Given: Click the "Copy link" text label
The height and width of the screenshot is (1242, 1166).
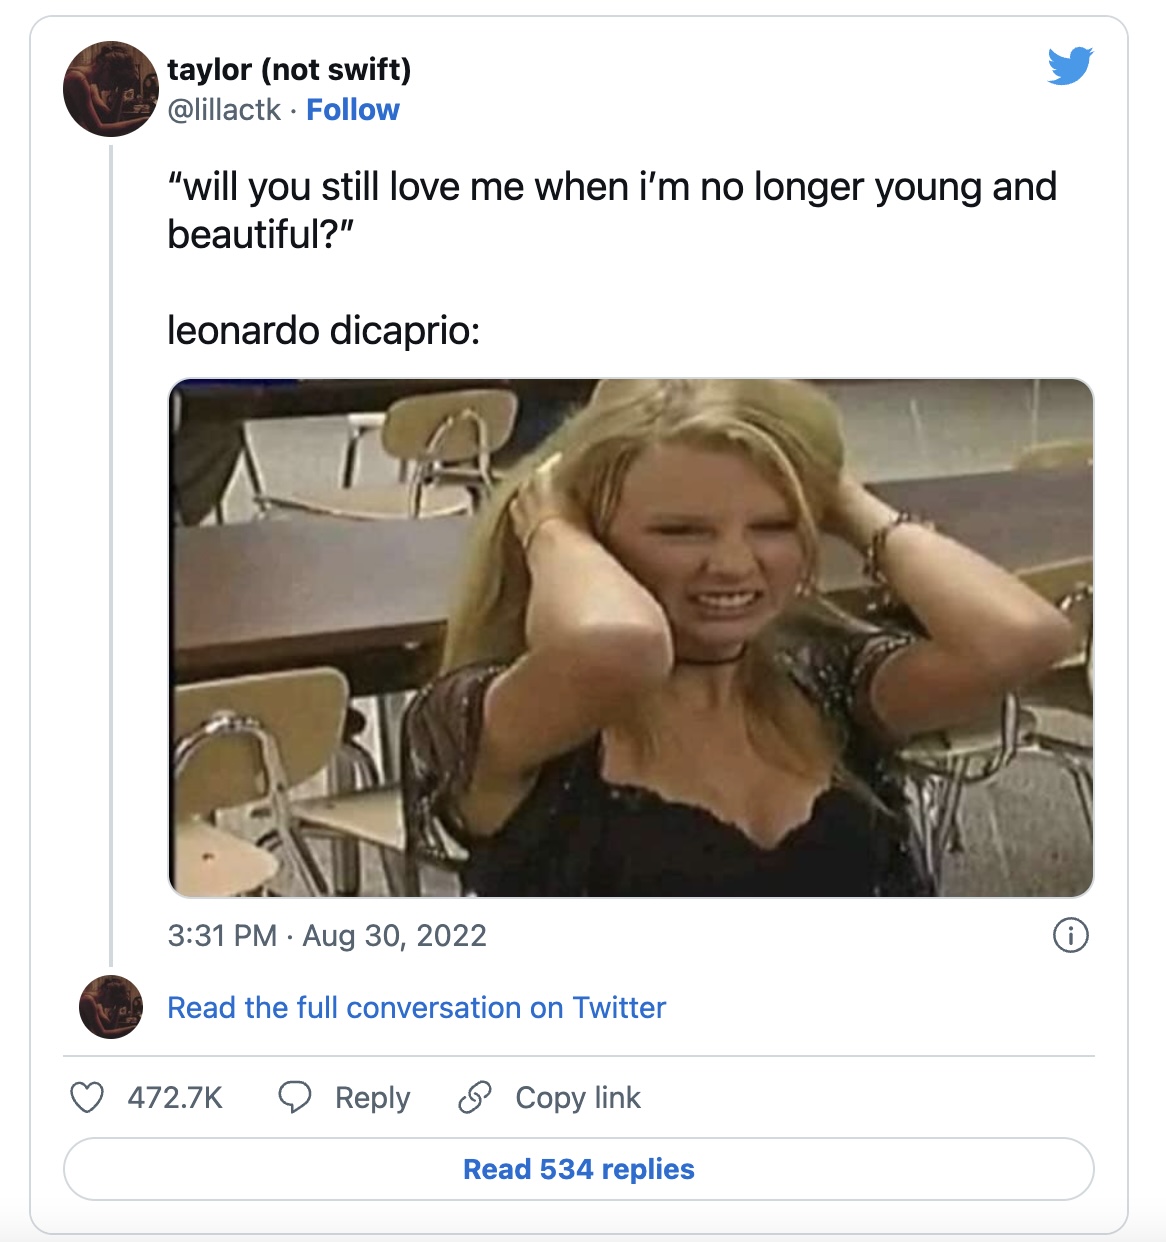Looking at the screenshot, I should coord(578,1098).
